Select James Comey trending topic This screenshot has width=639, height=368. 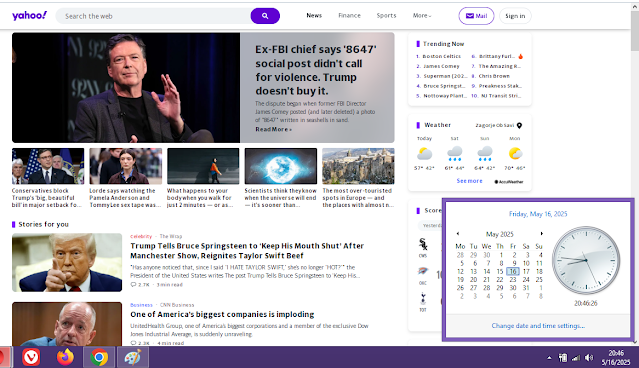pos(441,66)
